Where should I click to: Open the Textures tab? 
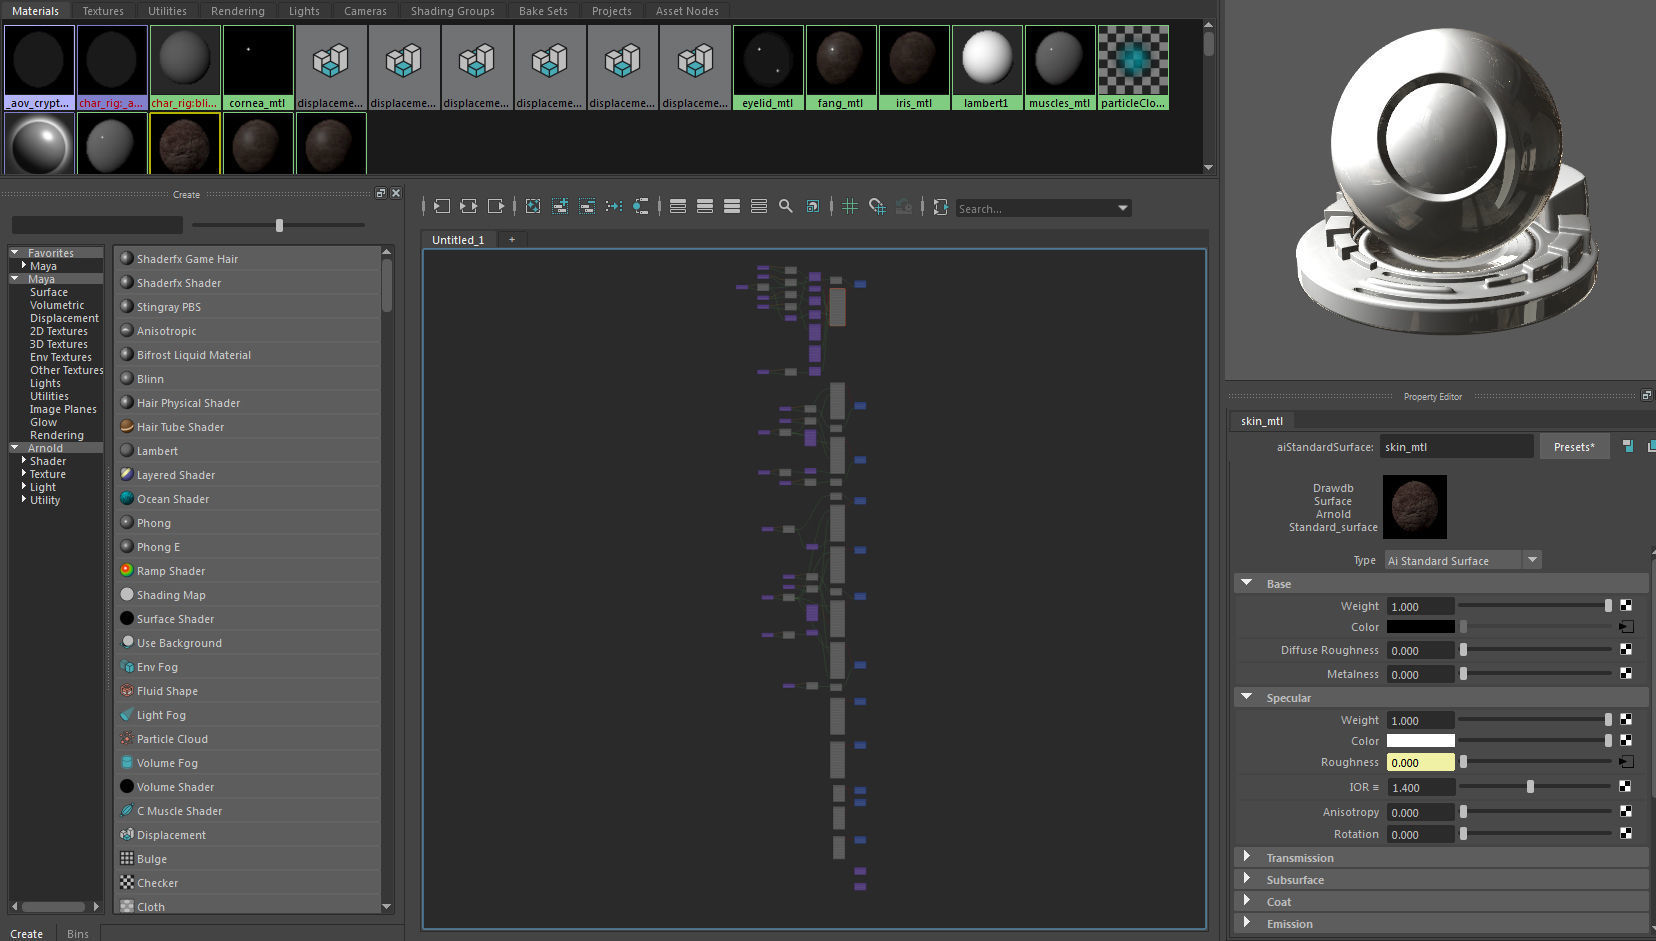click(x=103, y=11)
